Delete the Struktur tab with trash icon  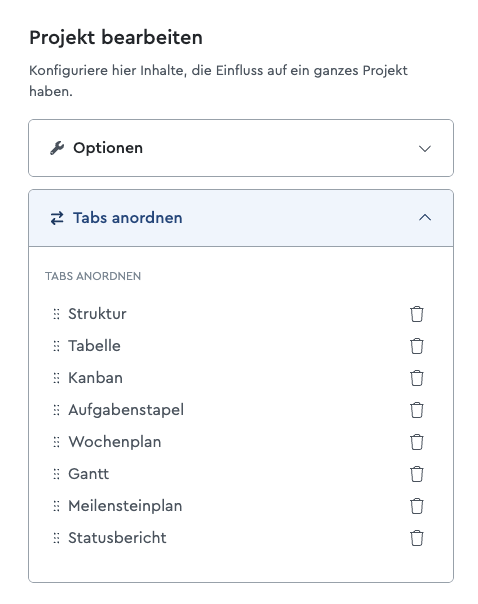(x=416, y=314)
